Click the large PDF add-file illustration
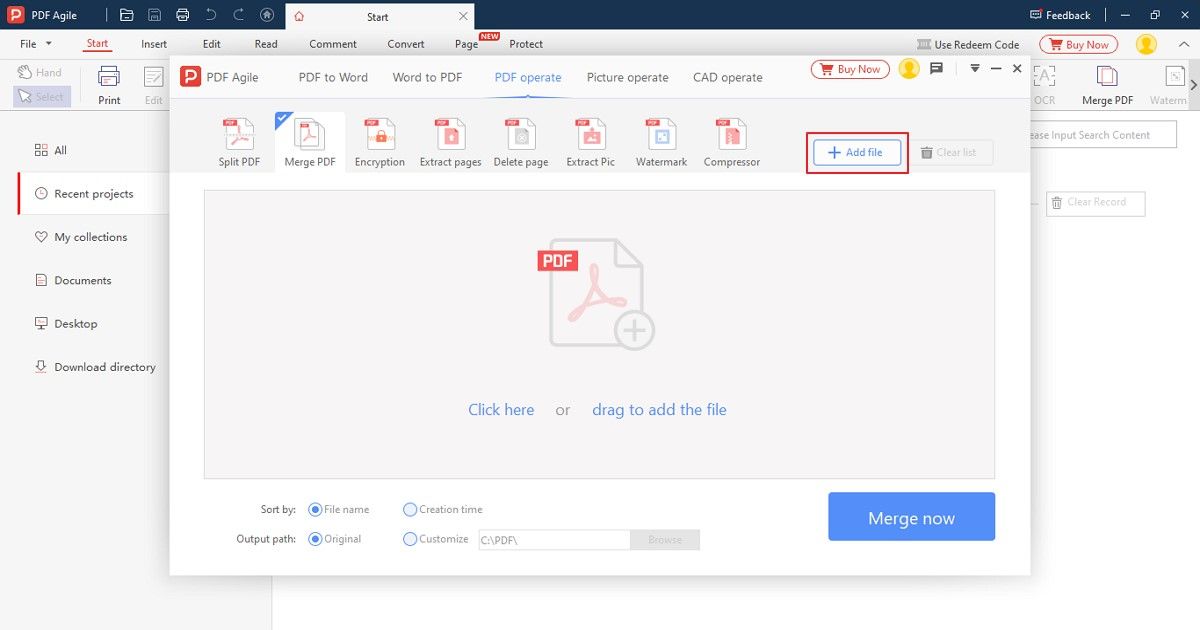The height and width of the screenshot is (630, 1200). pyautogui.click(x=596, y=294)
